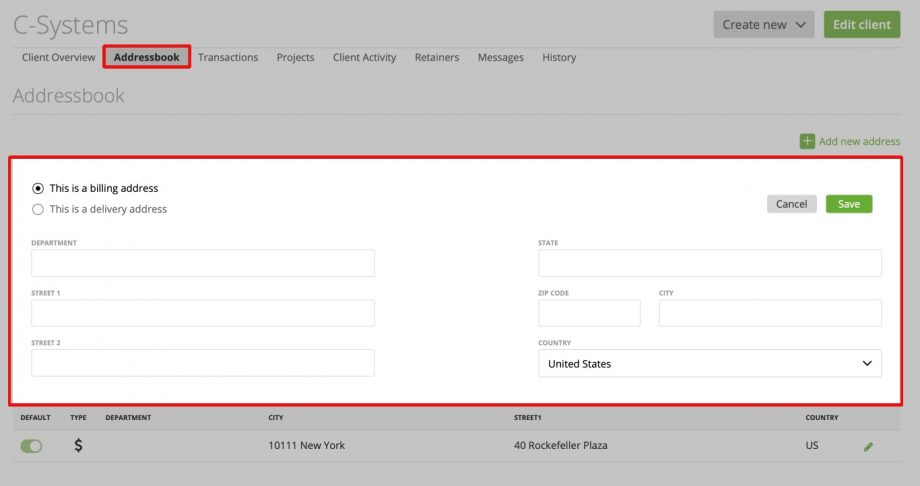Click the '40 Rockefeller Plaza' street cell

coord(560,446)
